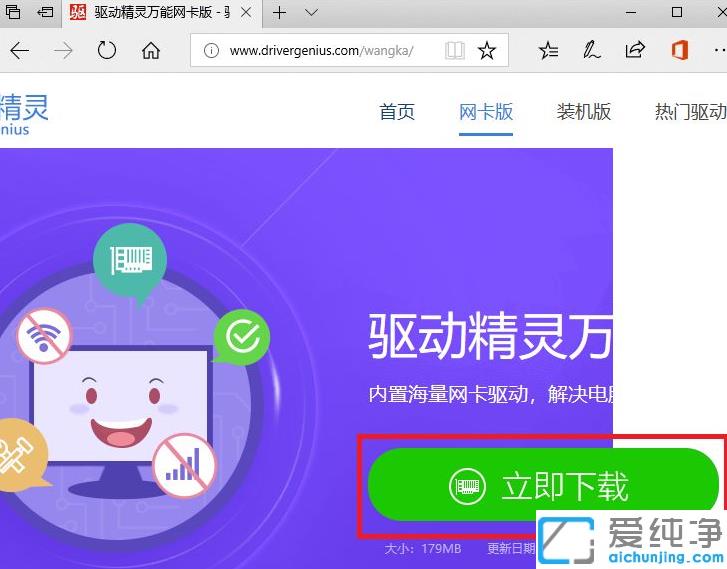Click the site information icon in address bar
Viewport: 727px width, 569px height.
[211, 50]
